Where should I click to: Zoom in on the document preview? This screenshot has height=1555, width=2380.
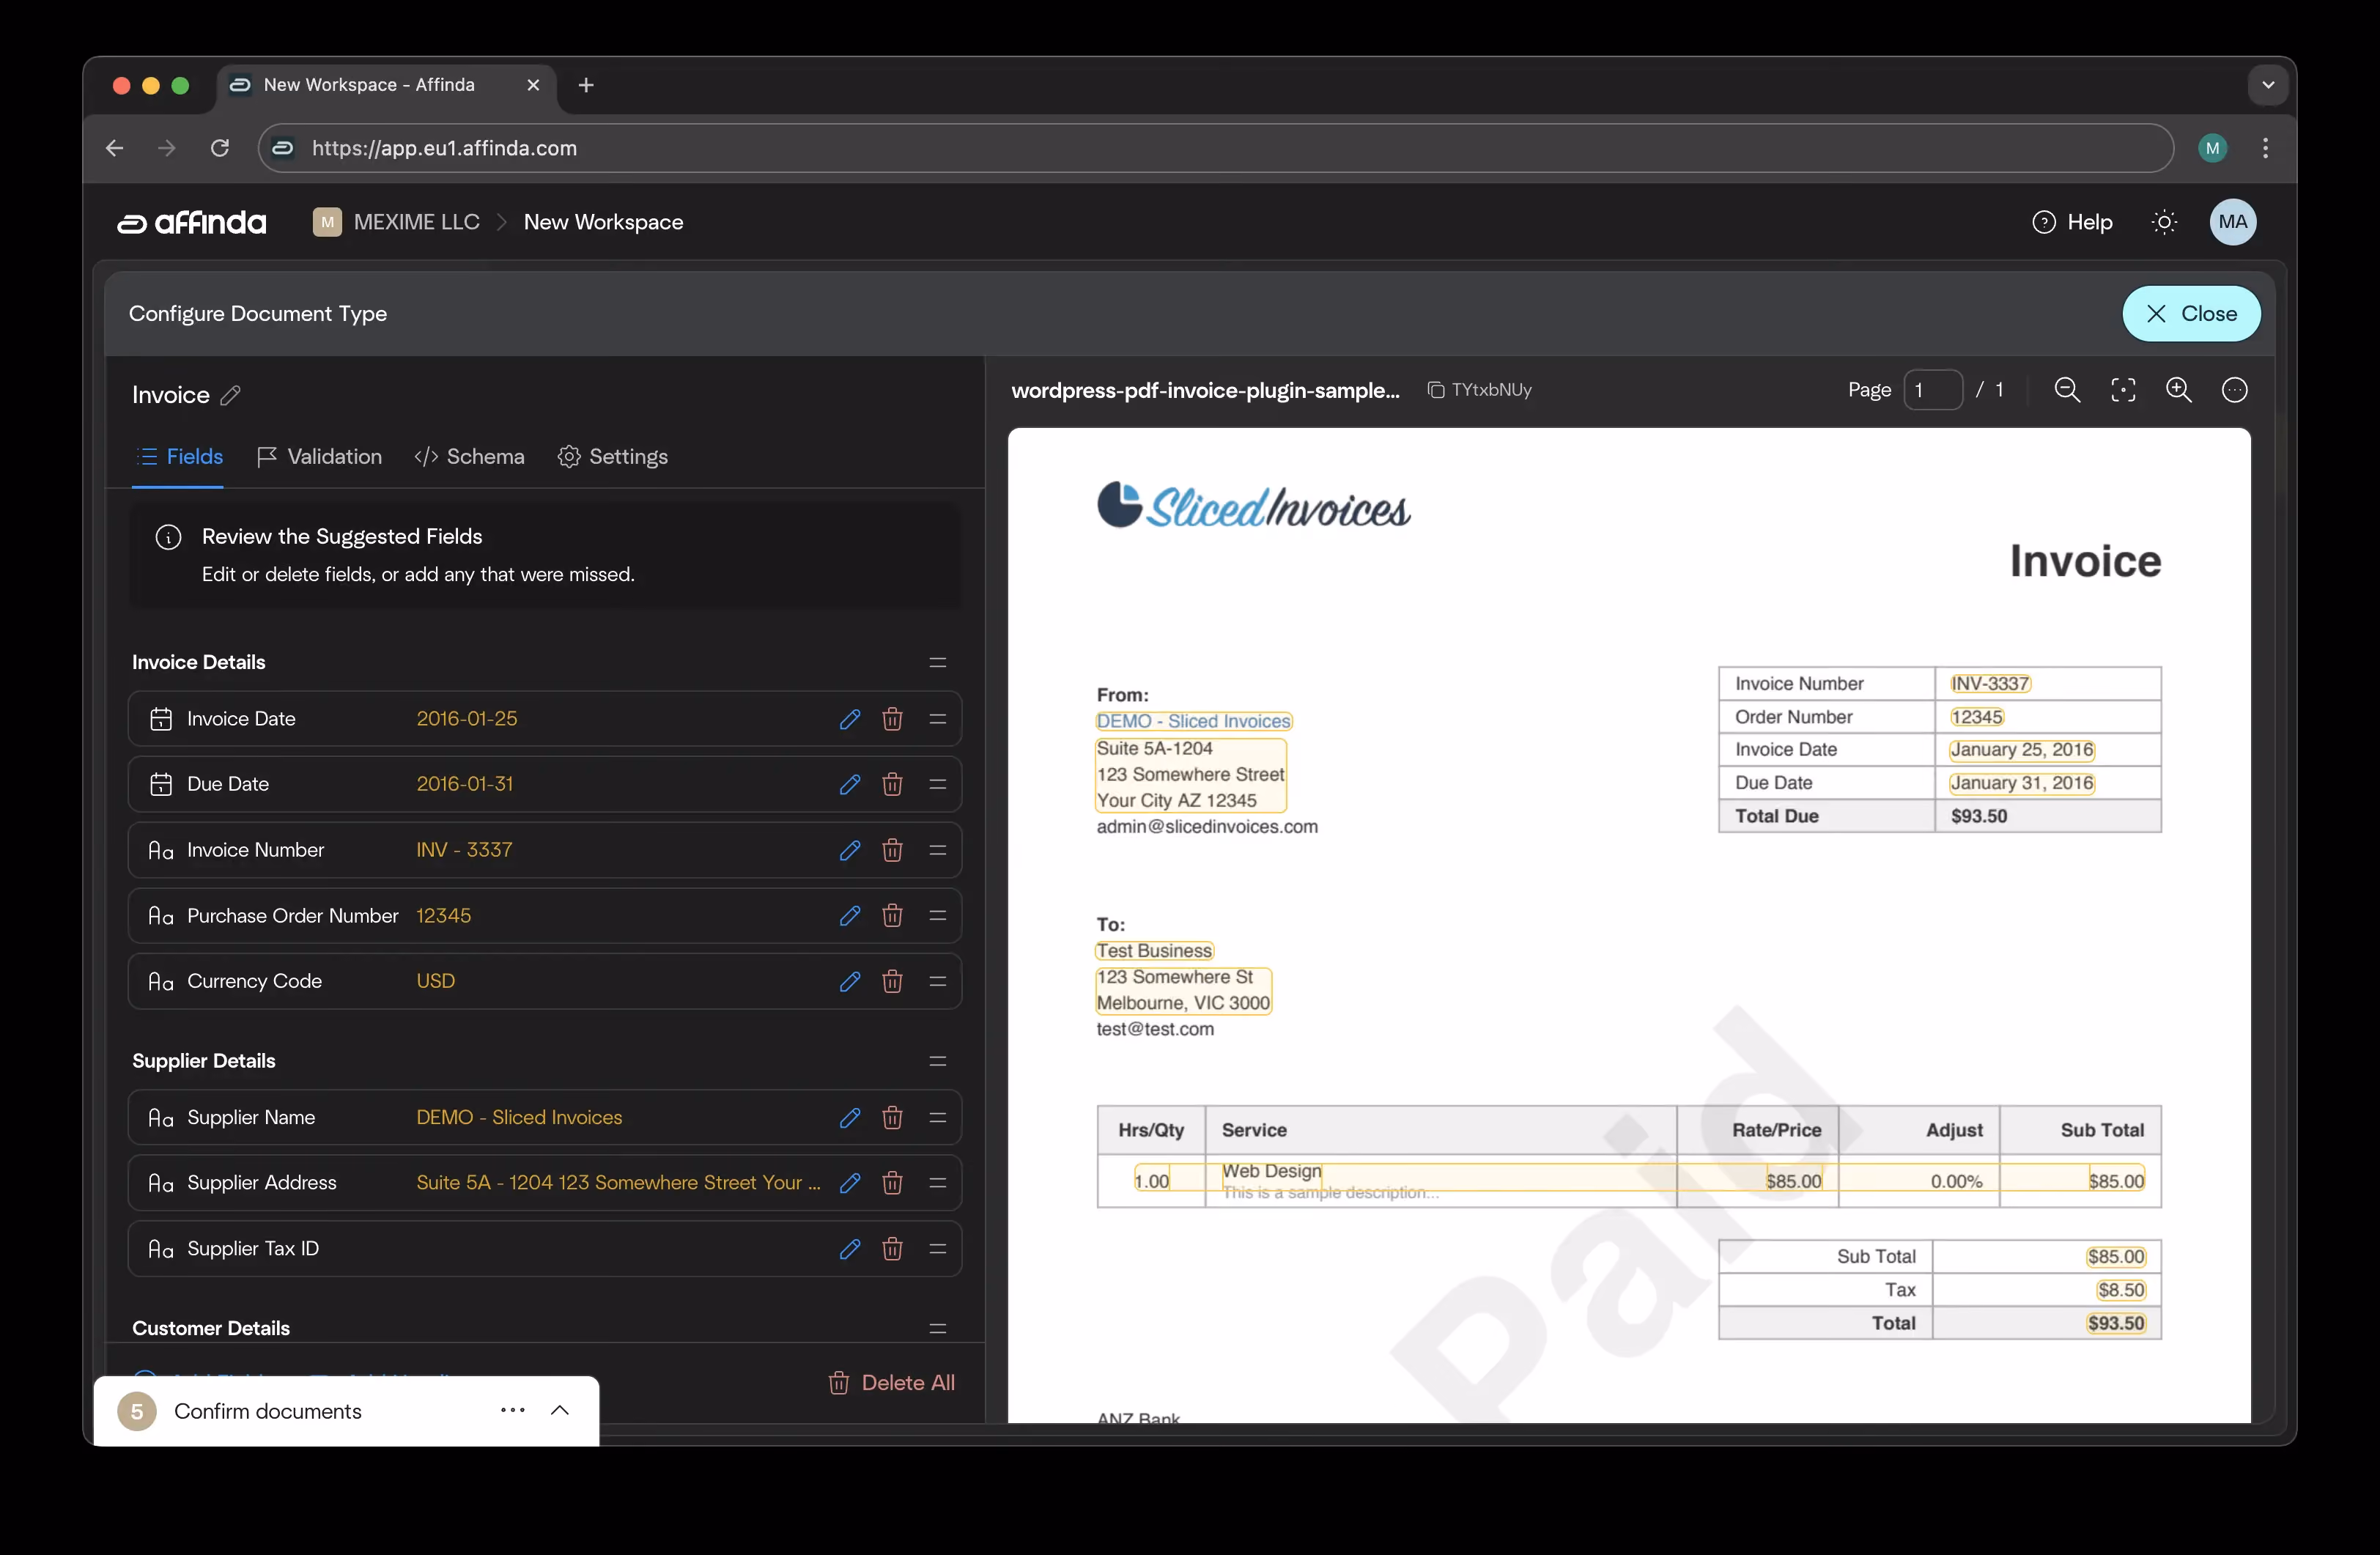[x=2178, y=390]
